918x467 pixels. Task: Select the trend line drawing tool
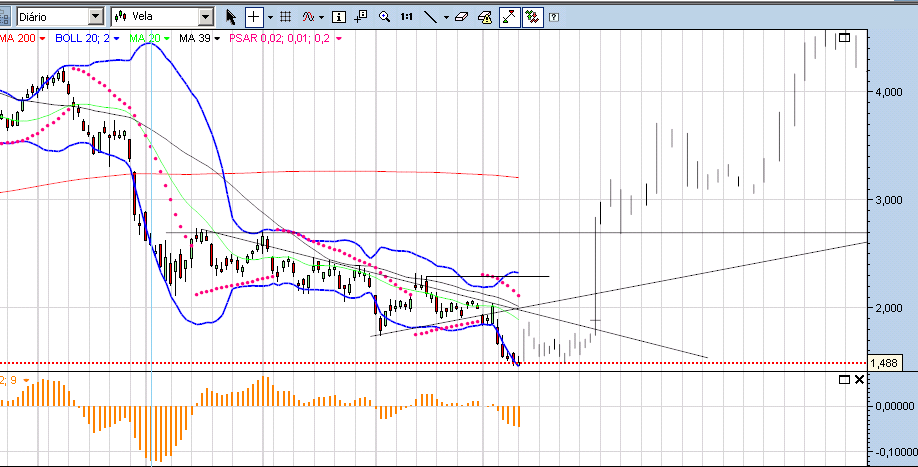[430, 17]
